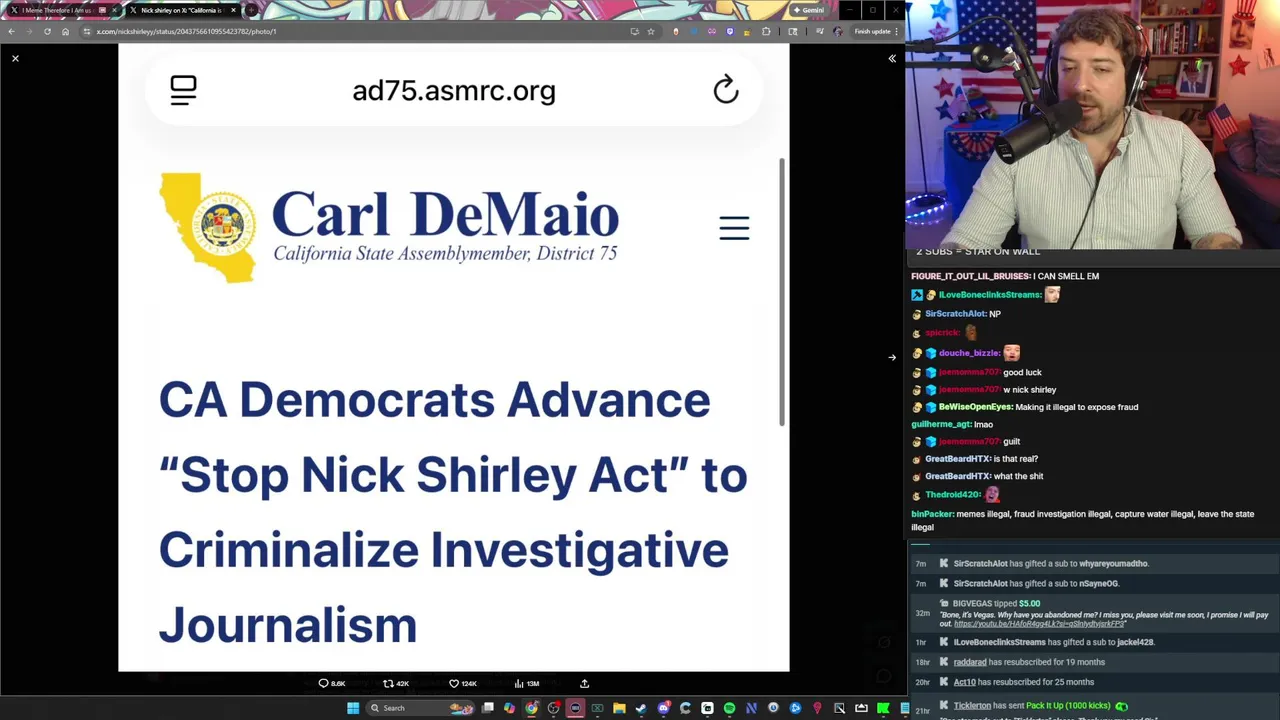
Task: Click chat user binPacker
Action: (x=932, y=514)
